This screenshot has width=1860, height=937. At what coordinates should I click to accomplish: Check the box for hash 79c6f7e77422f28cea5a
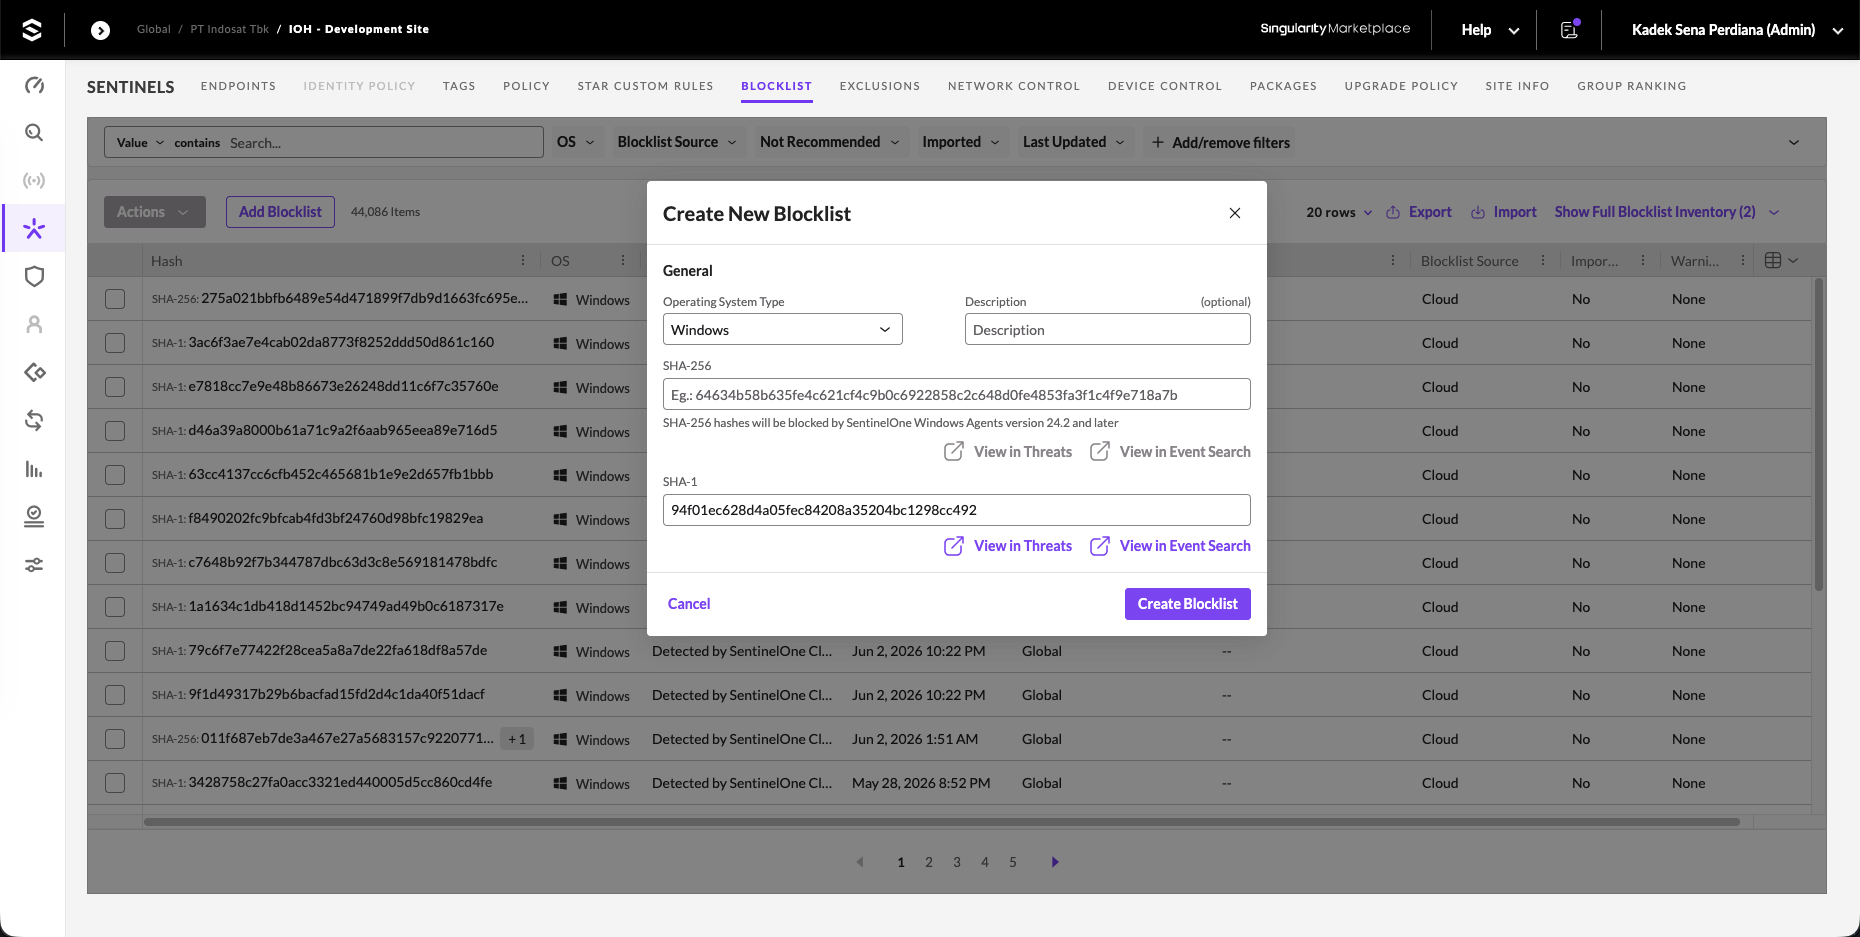[x=115, y=651]
